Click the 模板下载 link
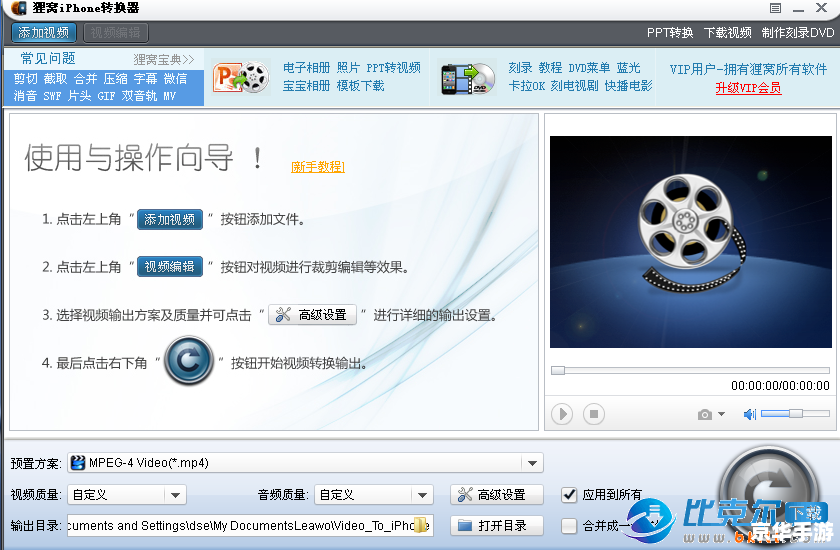840x550 pixels. pyautogui.click(x=361, y=86)
